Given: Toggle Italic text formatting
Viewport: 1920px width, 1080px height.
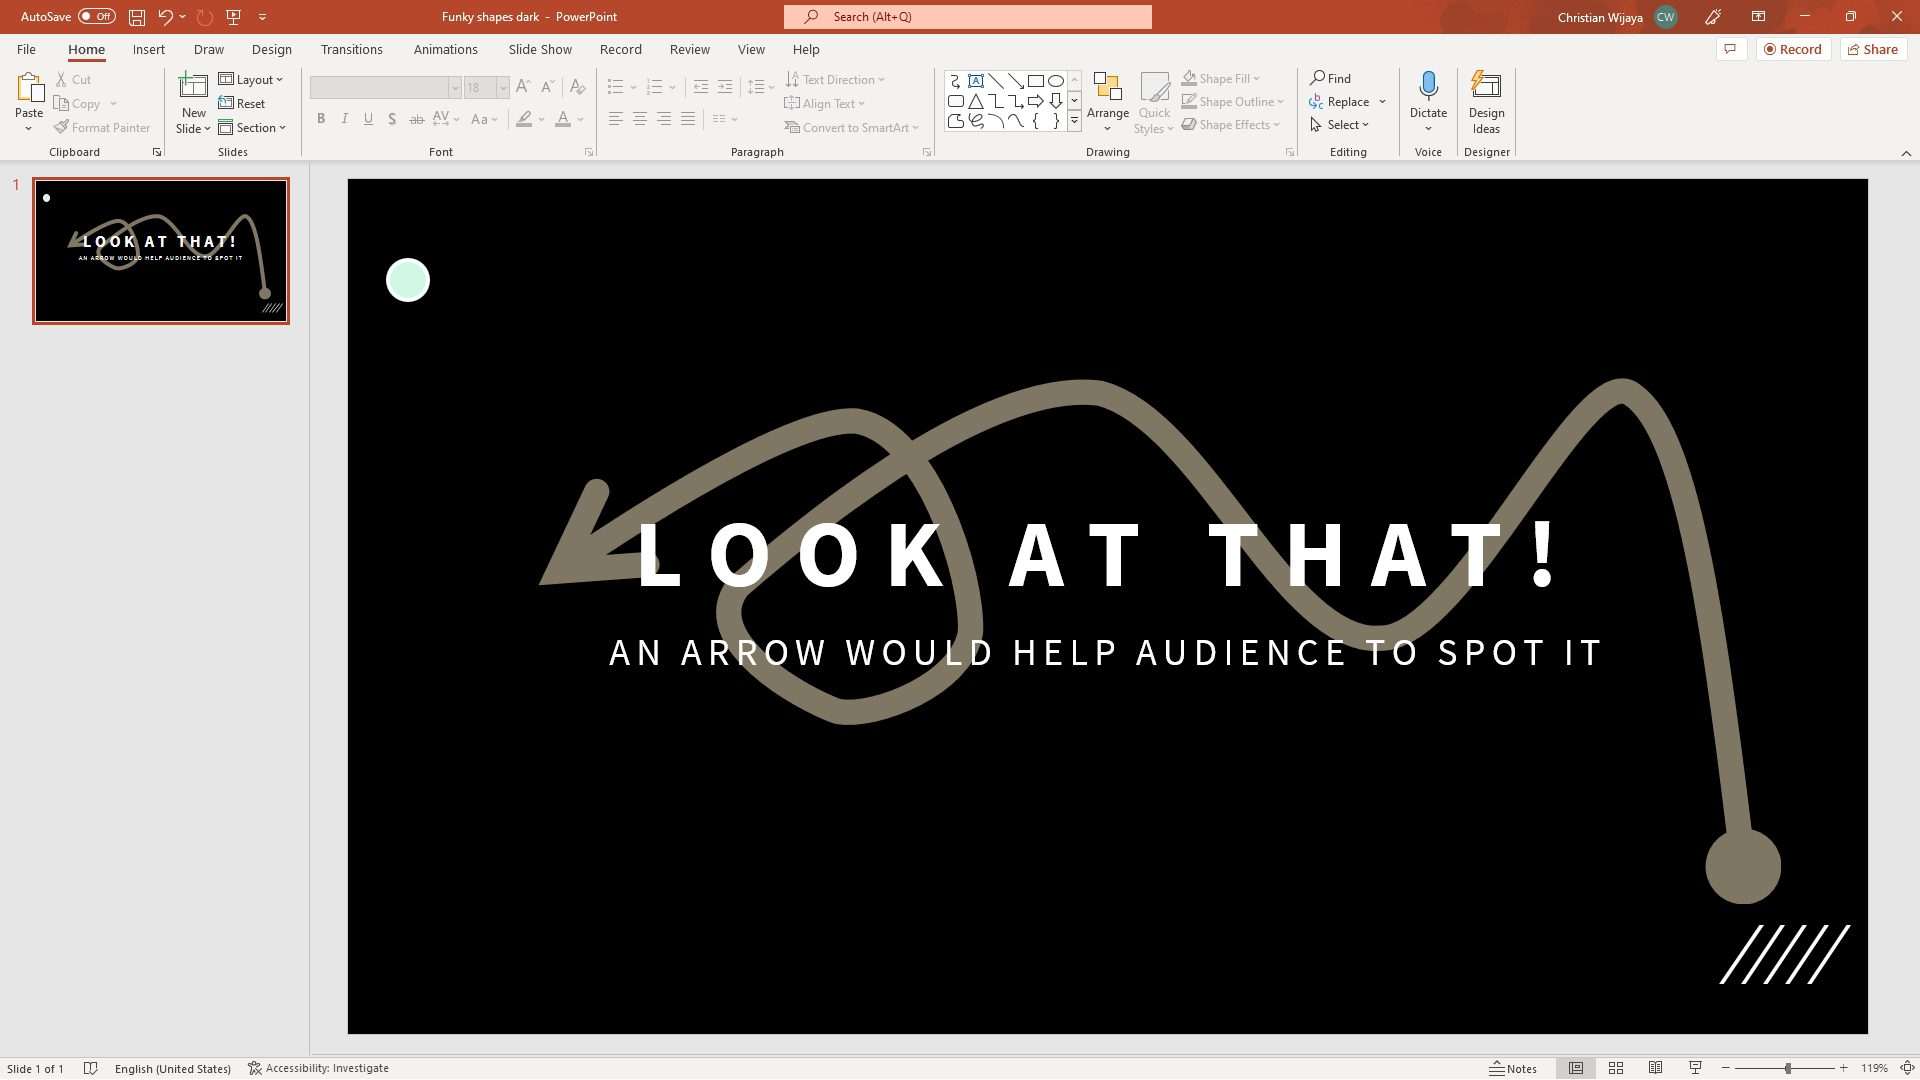Looking at the screenshot, I should [x=345, y=119].
